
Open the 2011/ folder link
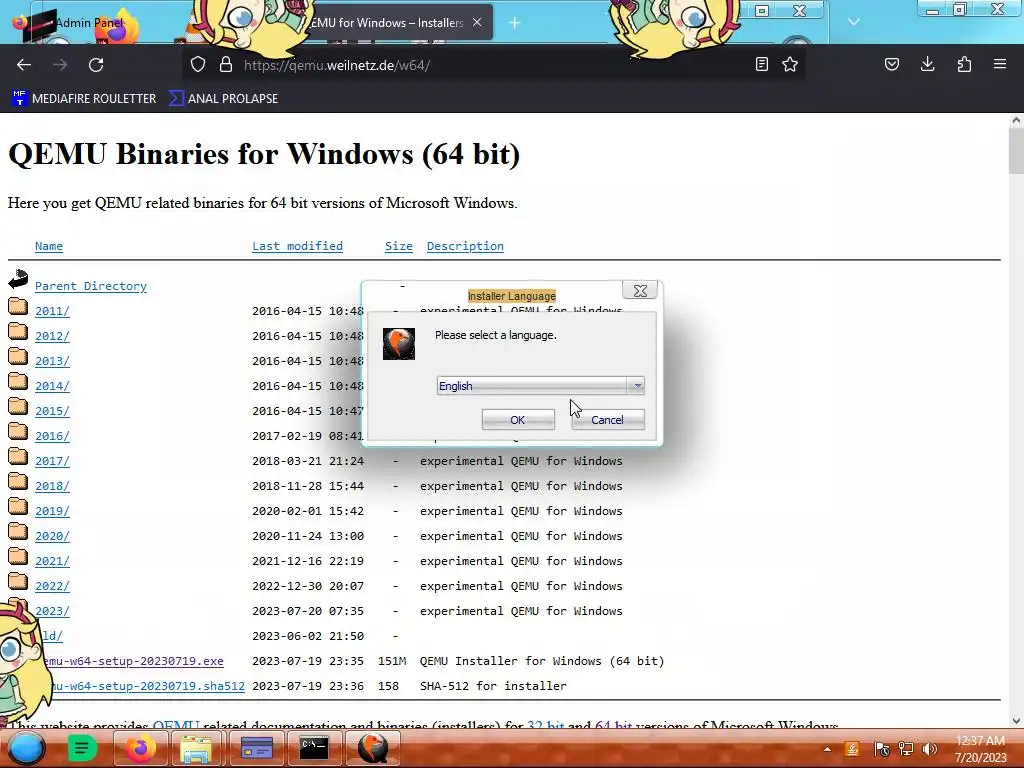(x=52, y=311)
